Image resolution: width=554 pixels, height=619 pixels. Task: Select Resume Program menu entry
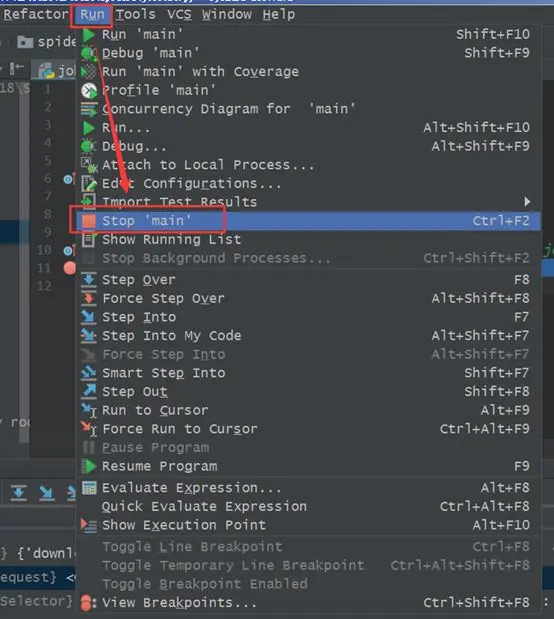click(308, 466)
